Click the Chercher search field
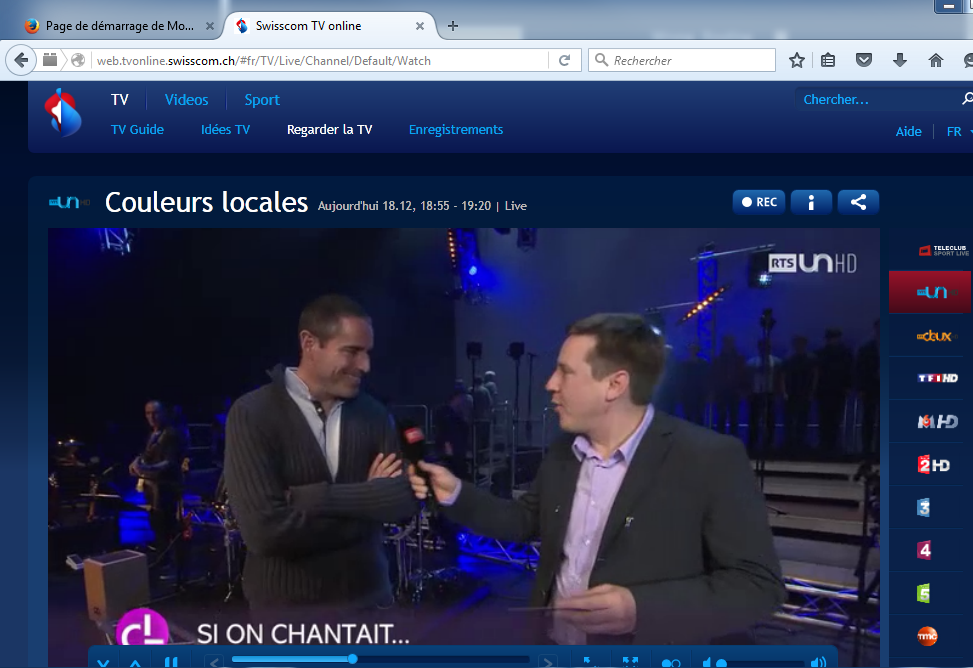Viewport: 973px width, 668px height. (875, 99)
